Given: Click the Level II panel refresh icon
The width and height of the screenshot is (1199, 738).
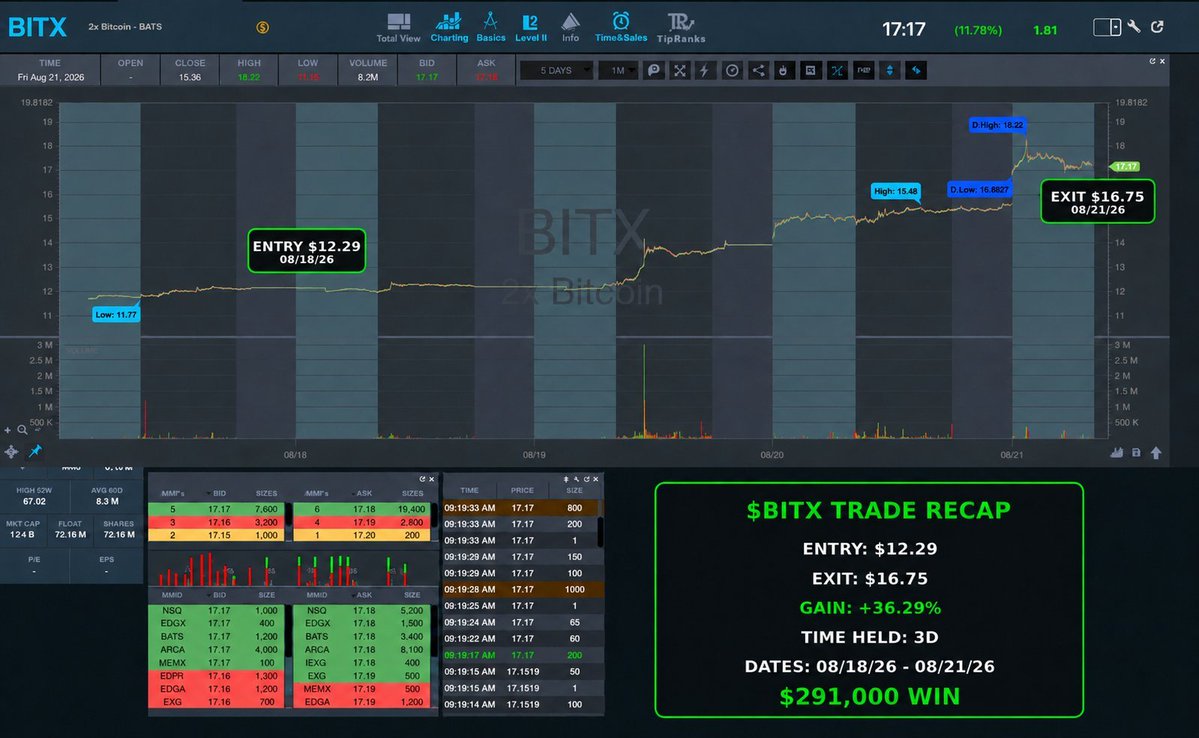Looking at the screenshot, I should pyautogui.click(x=422, y=479).
